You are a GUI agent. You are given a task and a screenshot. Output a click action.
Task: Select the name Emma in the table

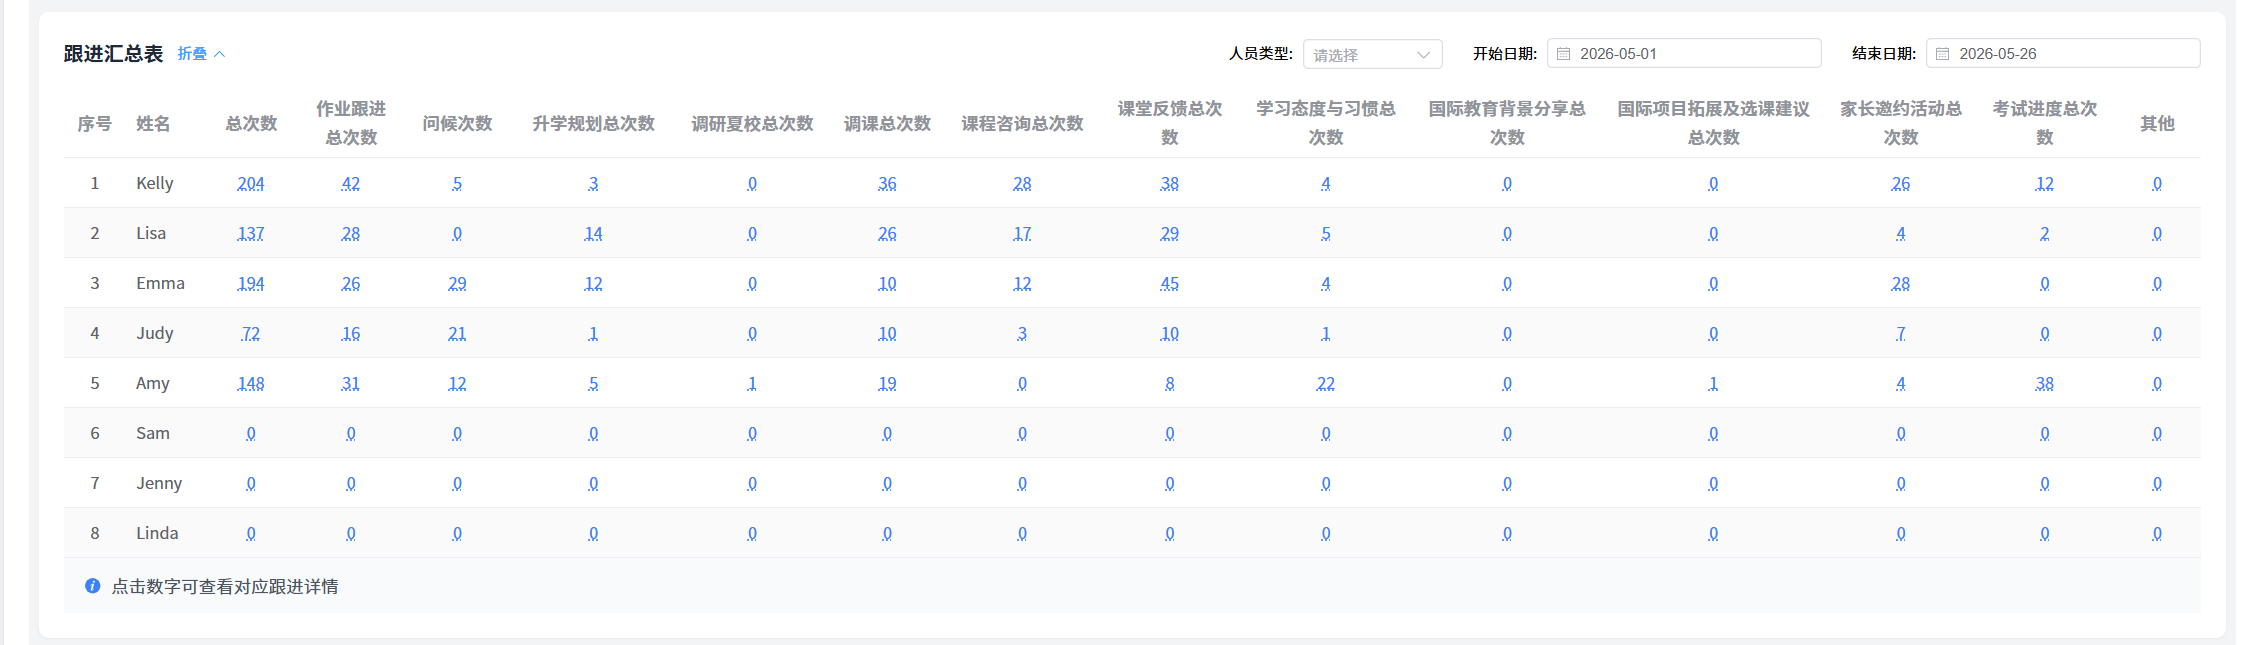coord(161,283)
